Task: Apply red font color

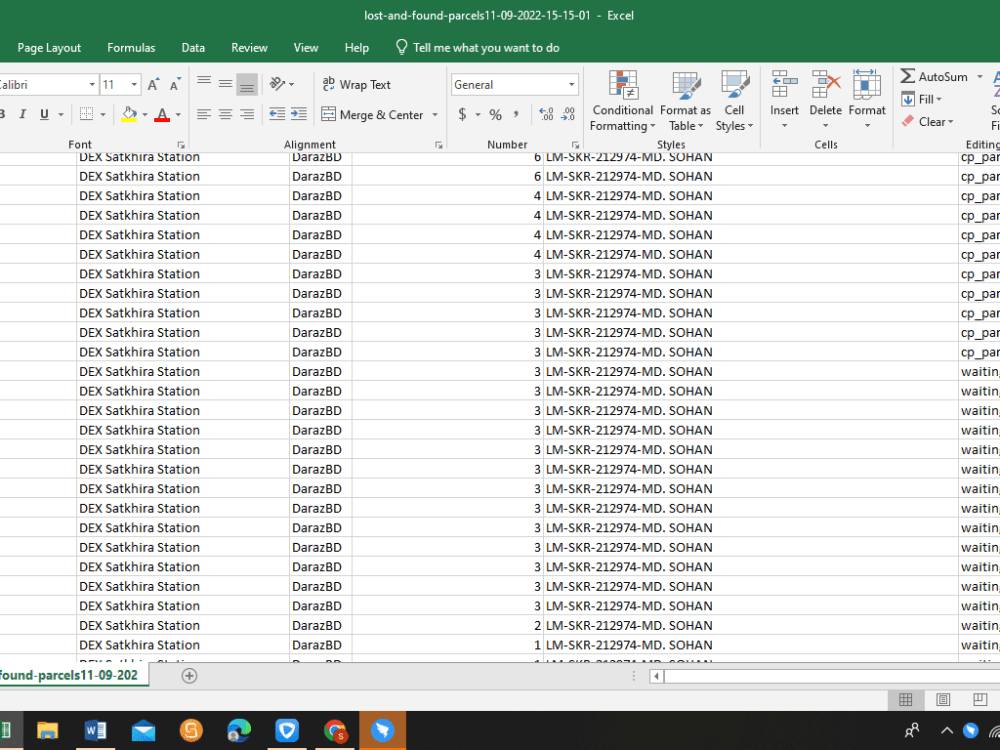Action: click(x=162, y=115)
